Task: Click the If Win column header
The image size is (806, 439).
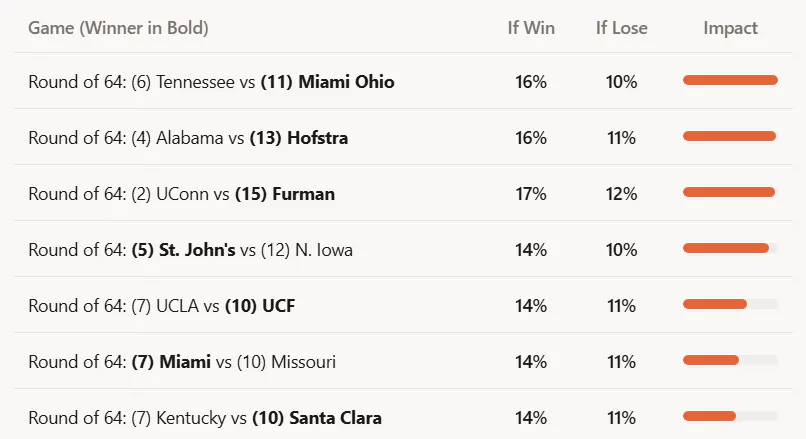Action: (x=531, y=28)
